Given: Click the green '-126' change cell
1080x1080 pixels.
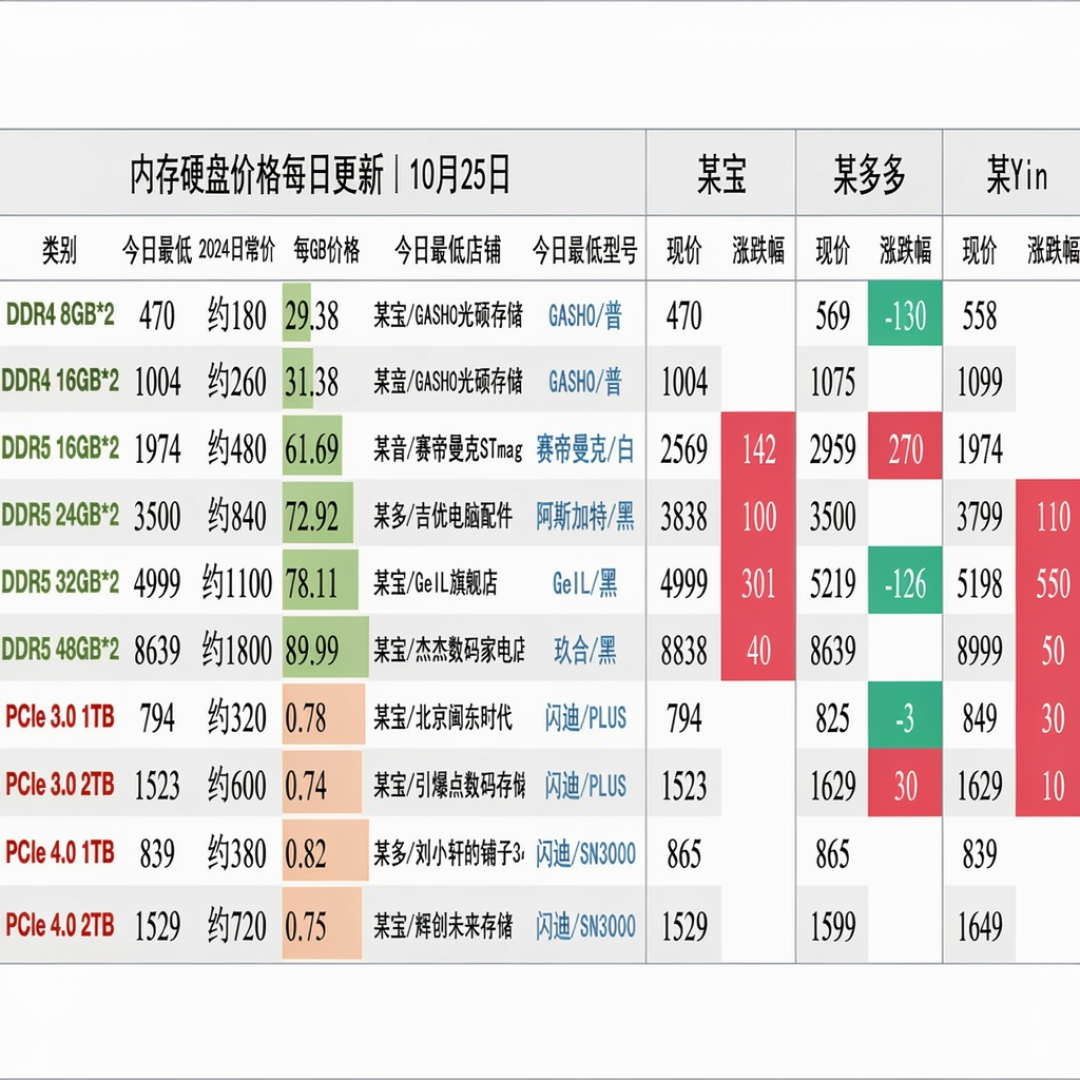Looking at the screenshot, I should (x=905, y=580).
